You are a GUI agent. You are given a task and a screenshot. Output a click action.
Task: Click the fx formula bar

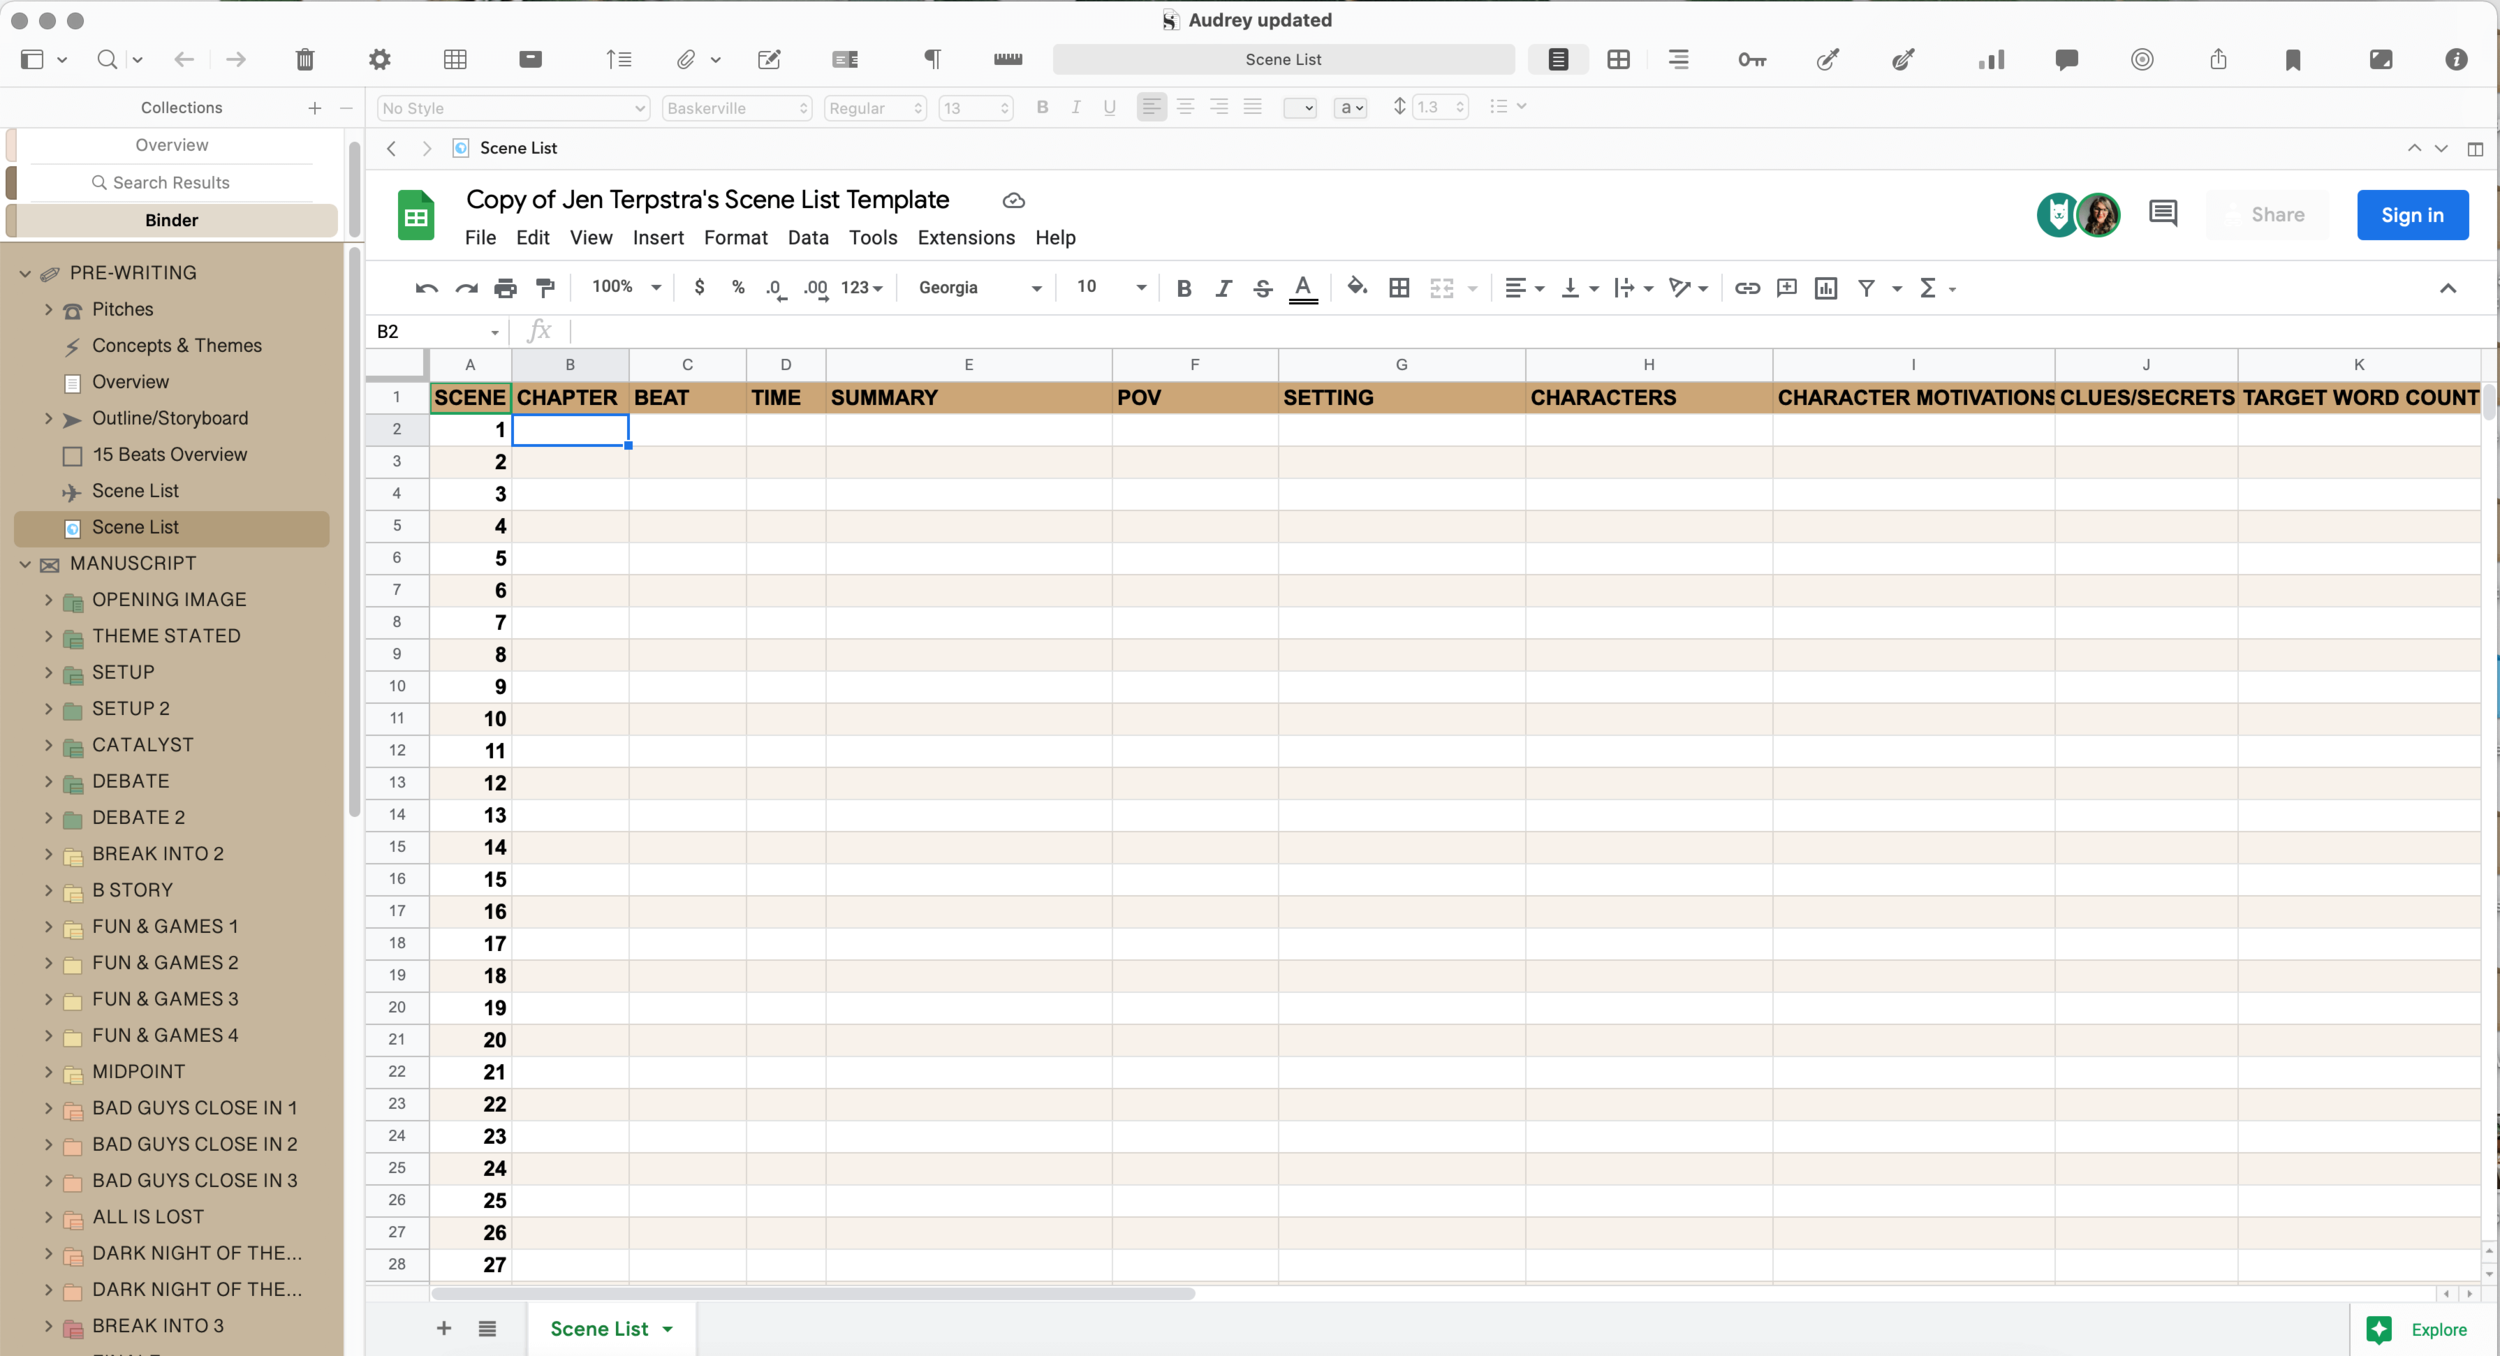(540, 330)
